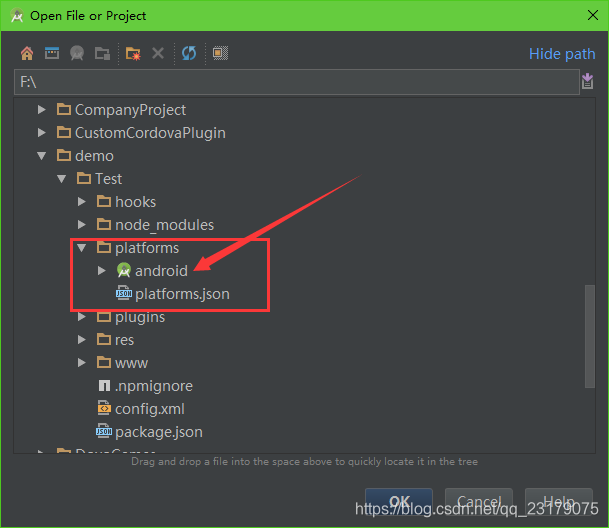Image resolution: width=609 pixels, height=528 pixels.
Task: Go to Home directory icon
Action: 27,53
